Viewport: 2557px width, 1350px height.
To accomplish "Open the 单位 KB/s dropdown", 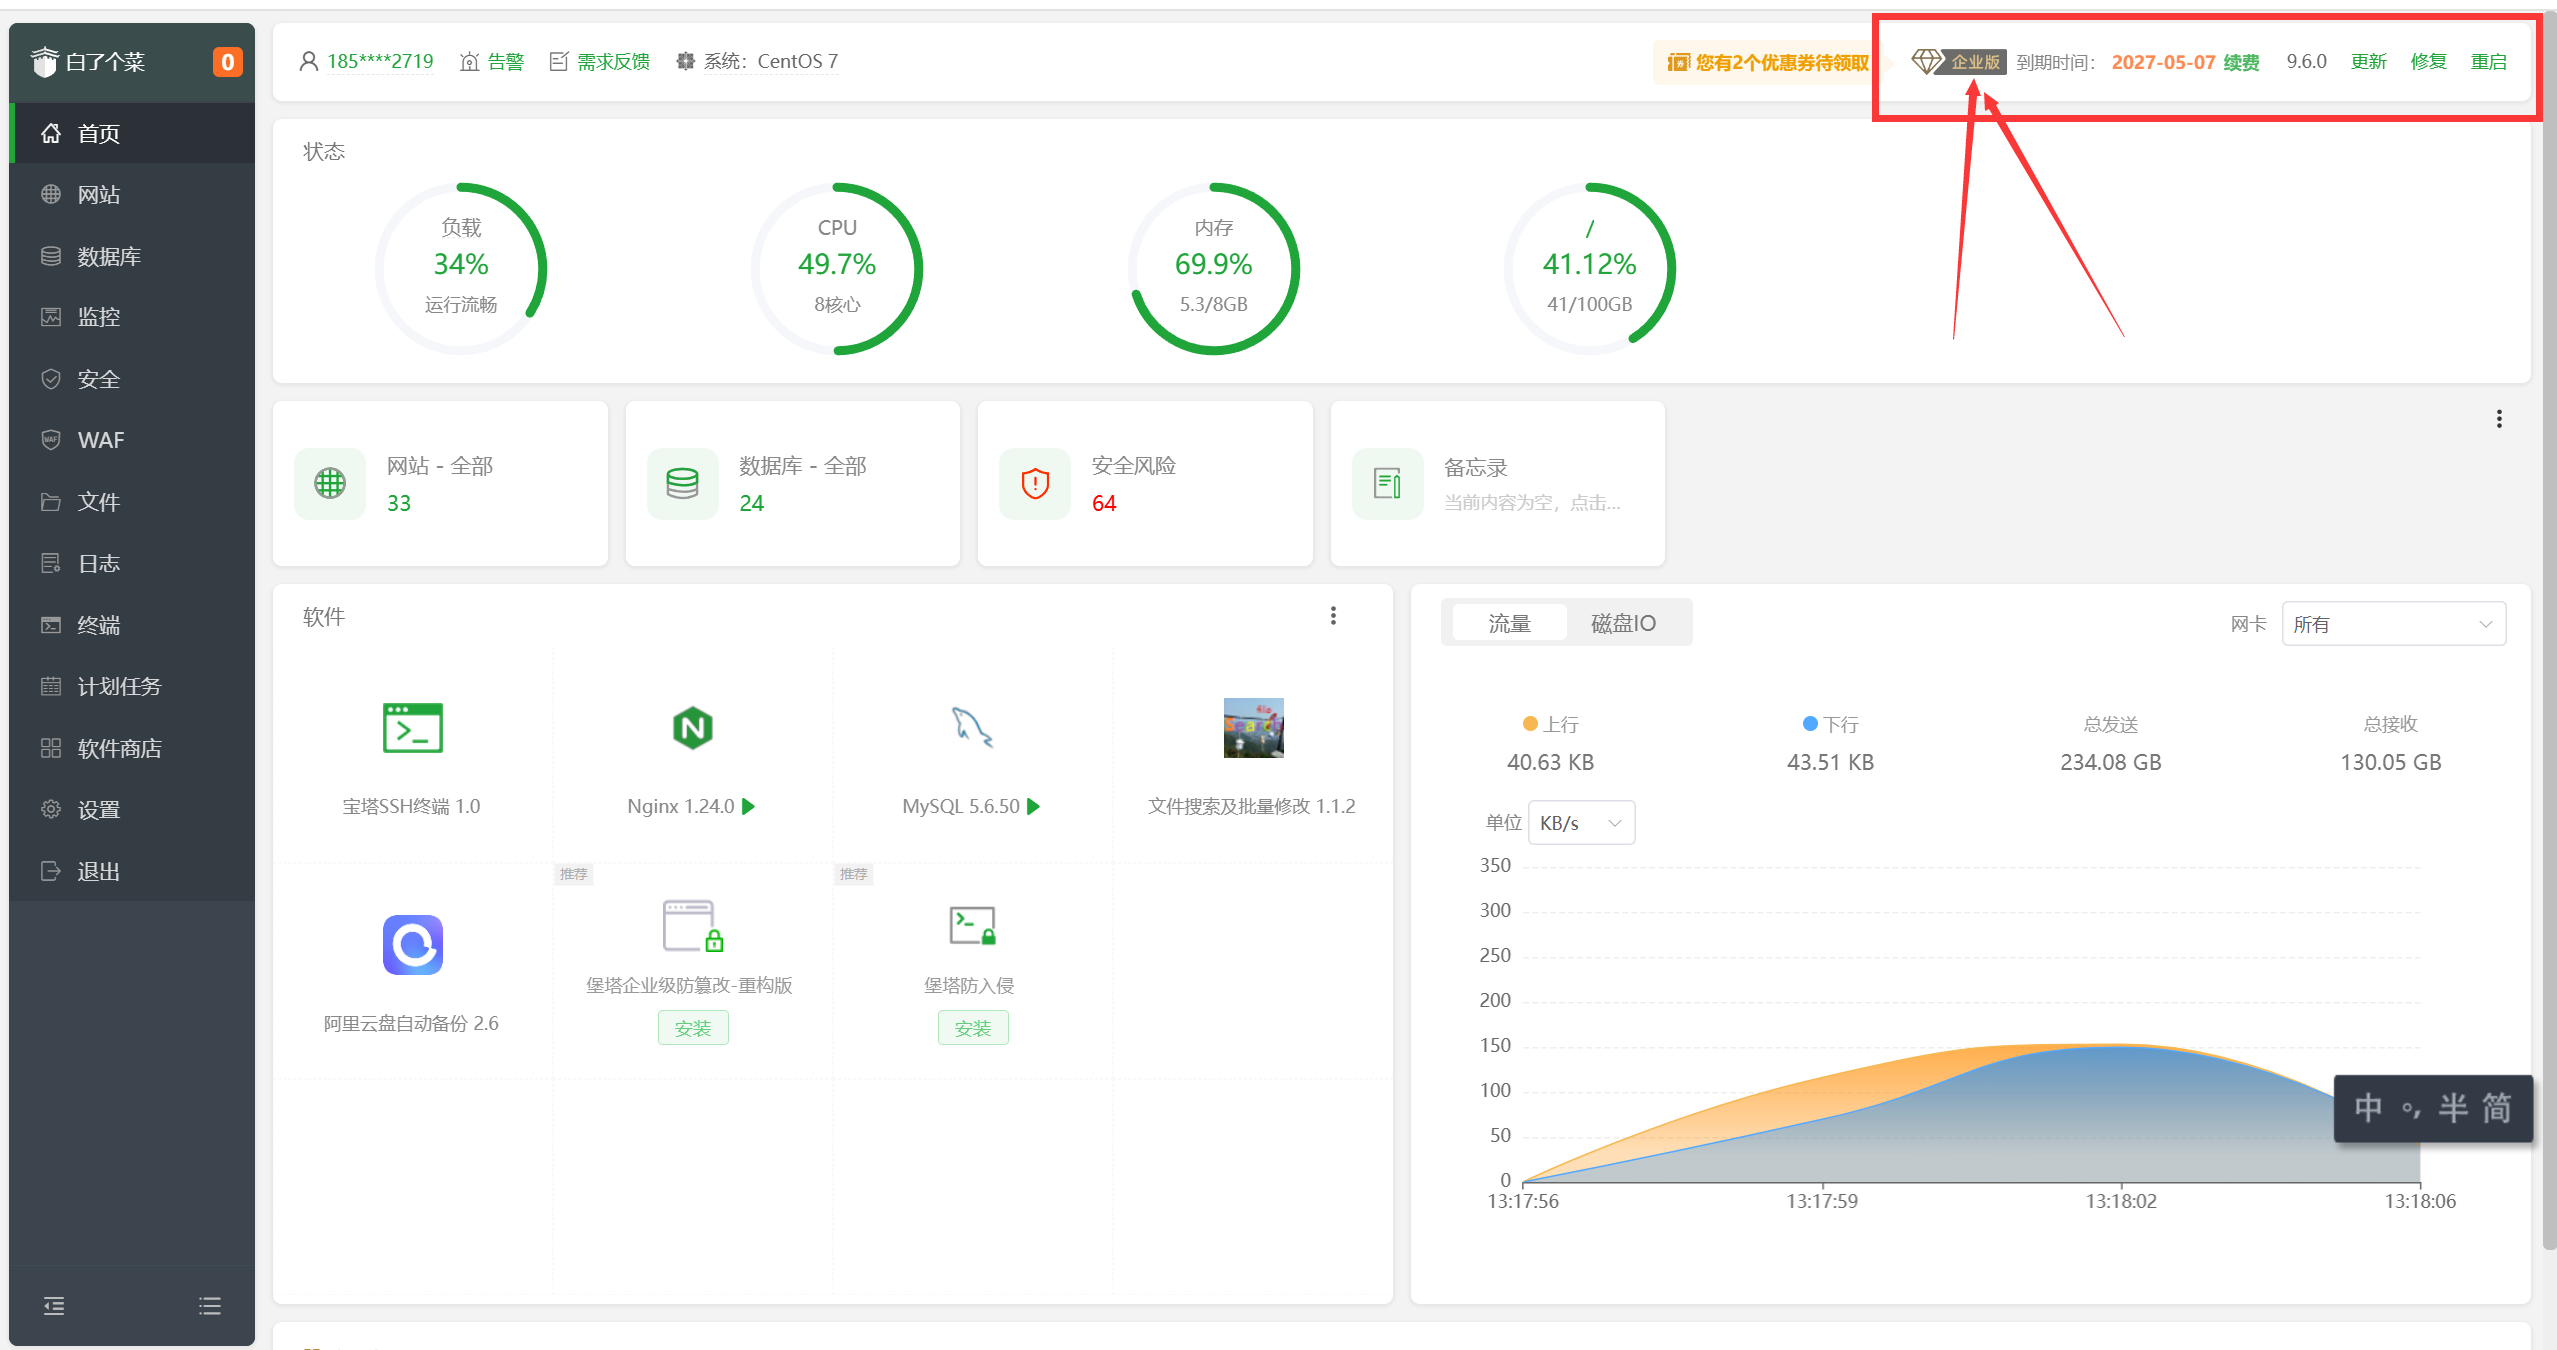I will coord(1581,822).
